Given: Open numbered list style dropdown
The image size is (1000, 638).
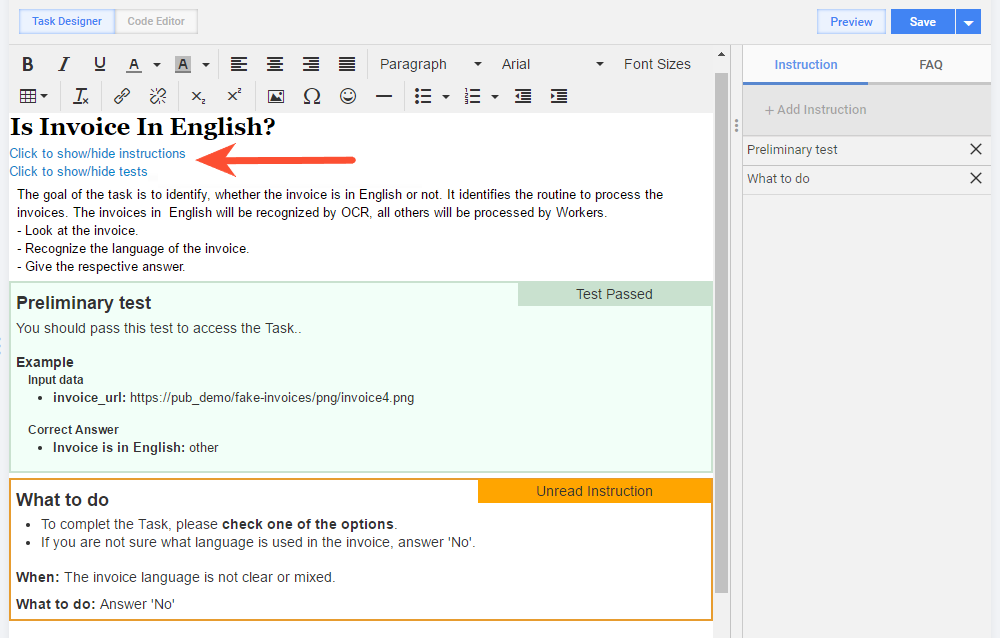Looking at the screenshot, I should pos(495,96).
